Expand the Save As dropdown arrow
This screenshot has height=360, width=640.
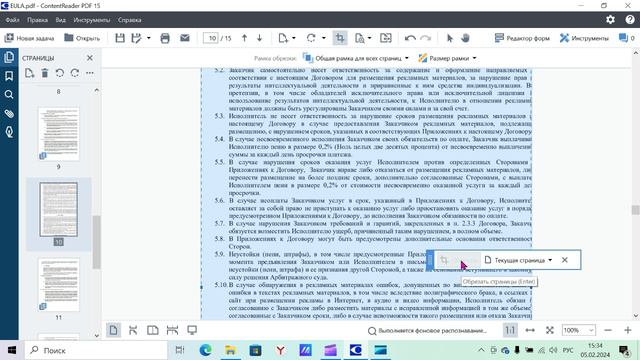[x=149, y=38]
